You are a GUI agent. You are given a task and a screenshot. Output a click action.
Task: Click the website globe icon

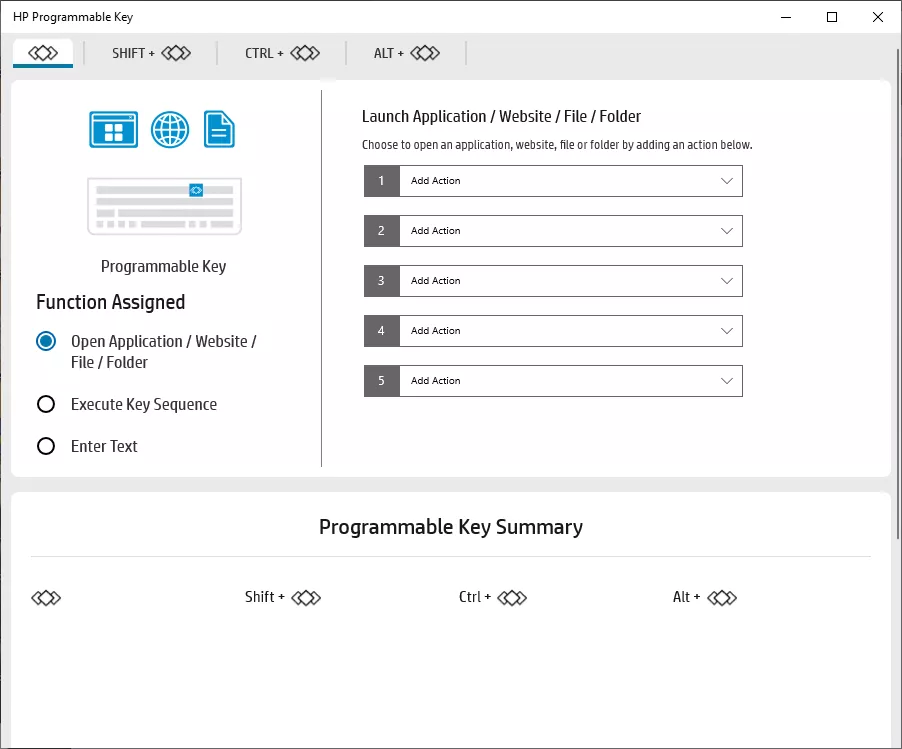pyautogui.click(x=170, y=129)
